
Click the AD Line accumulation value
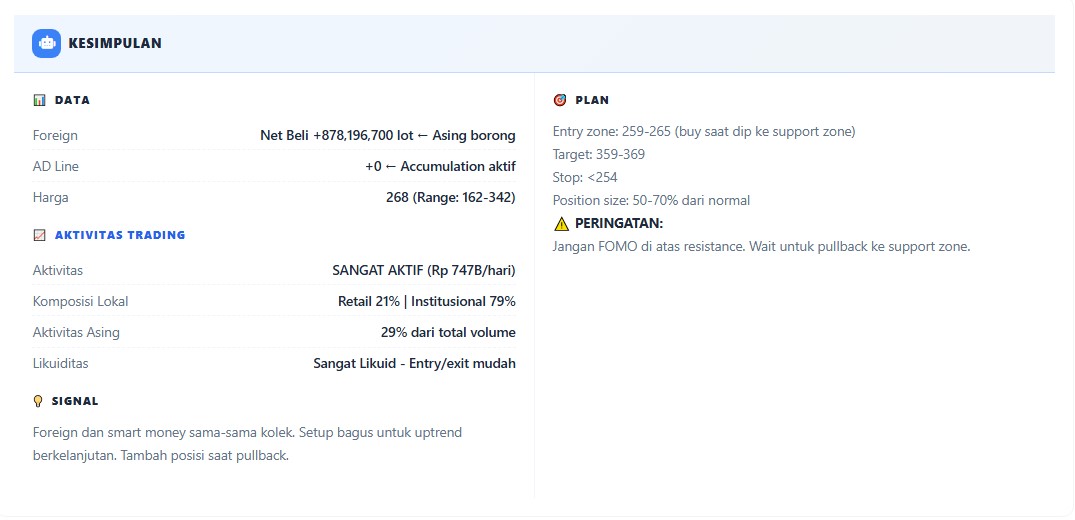point(440,166)
